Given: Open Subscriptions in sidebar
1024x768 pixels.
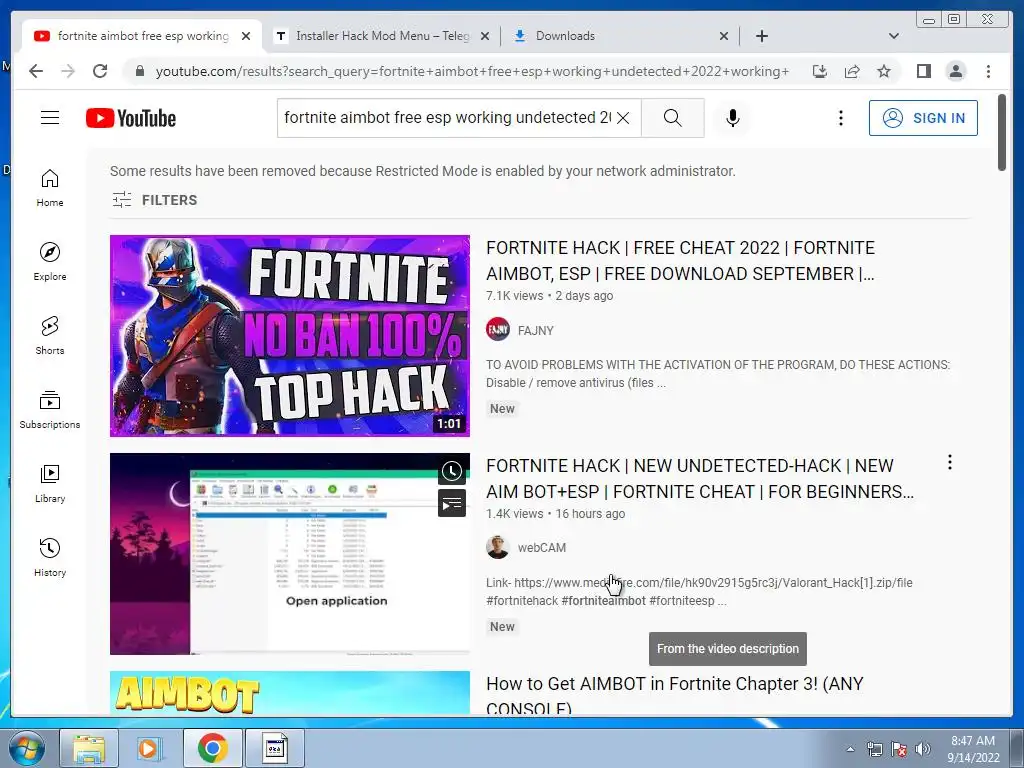Looking at the screenshot, I should coord(50,409).
